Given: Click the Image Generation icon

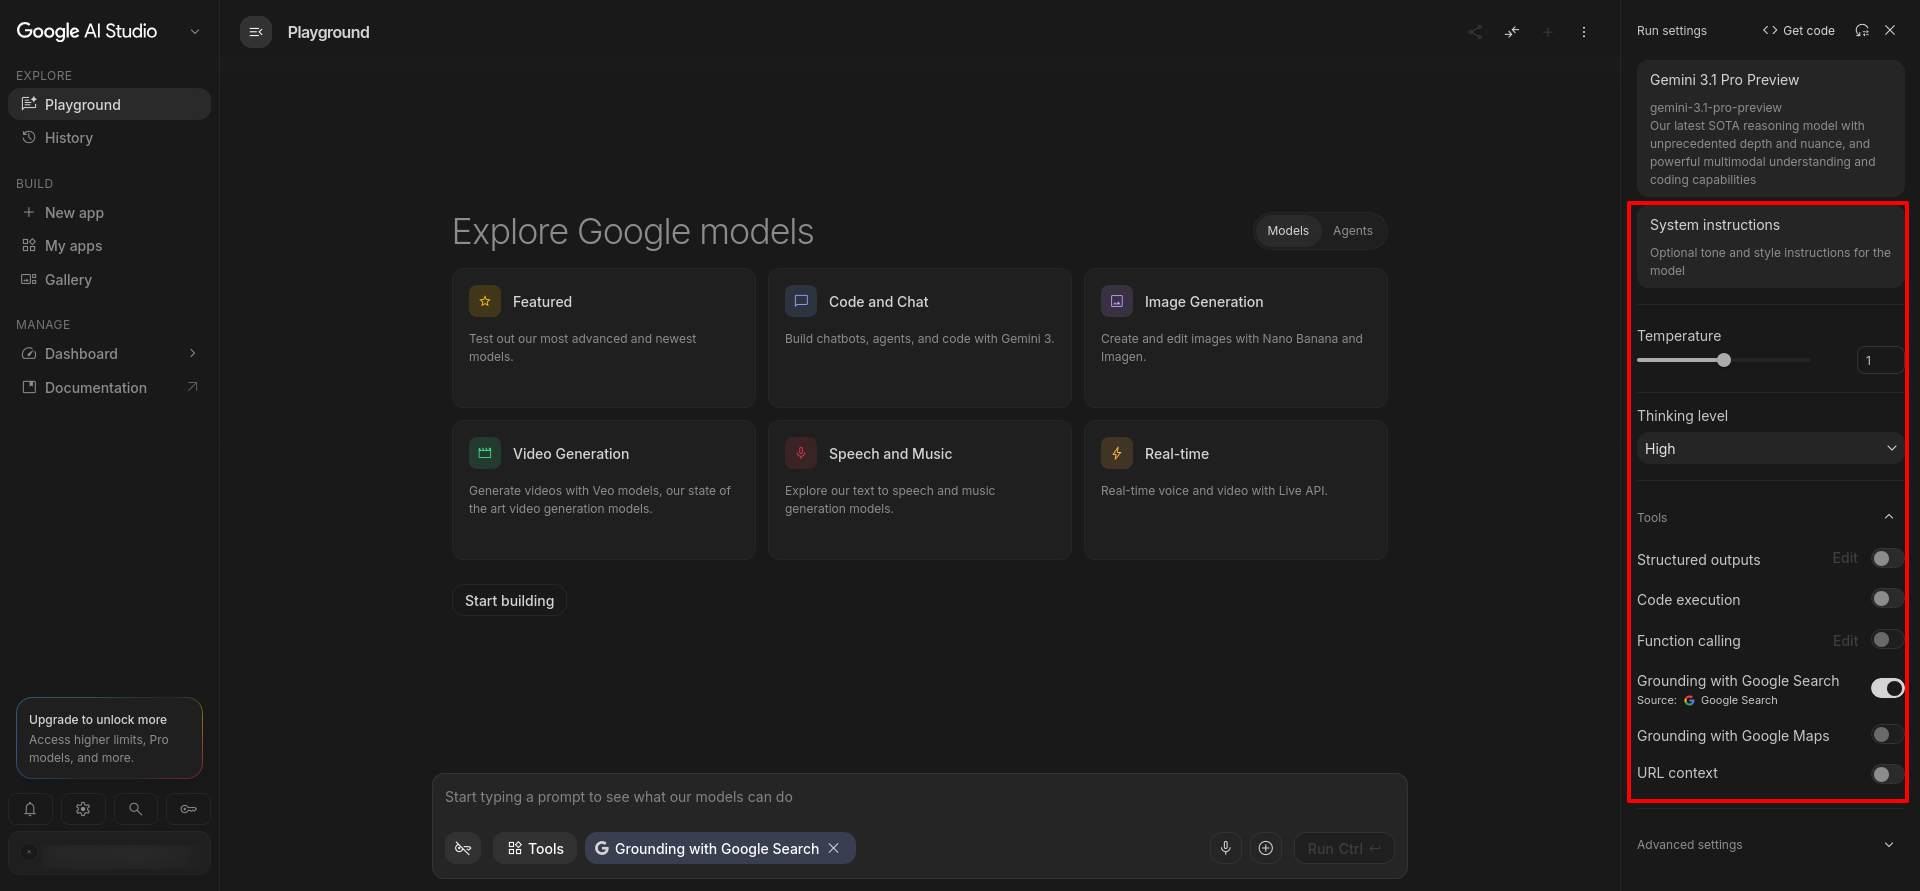Looking at the screenshot, I should click(x=1117, y=301).
